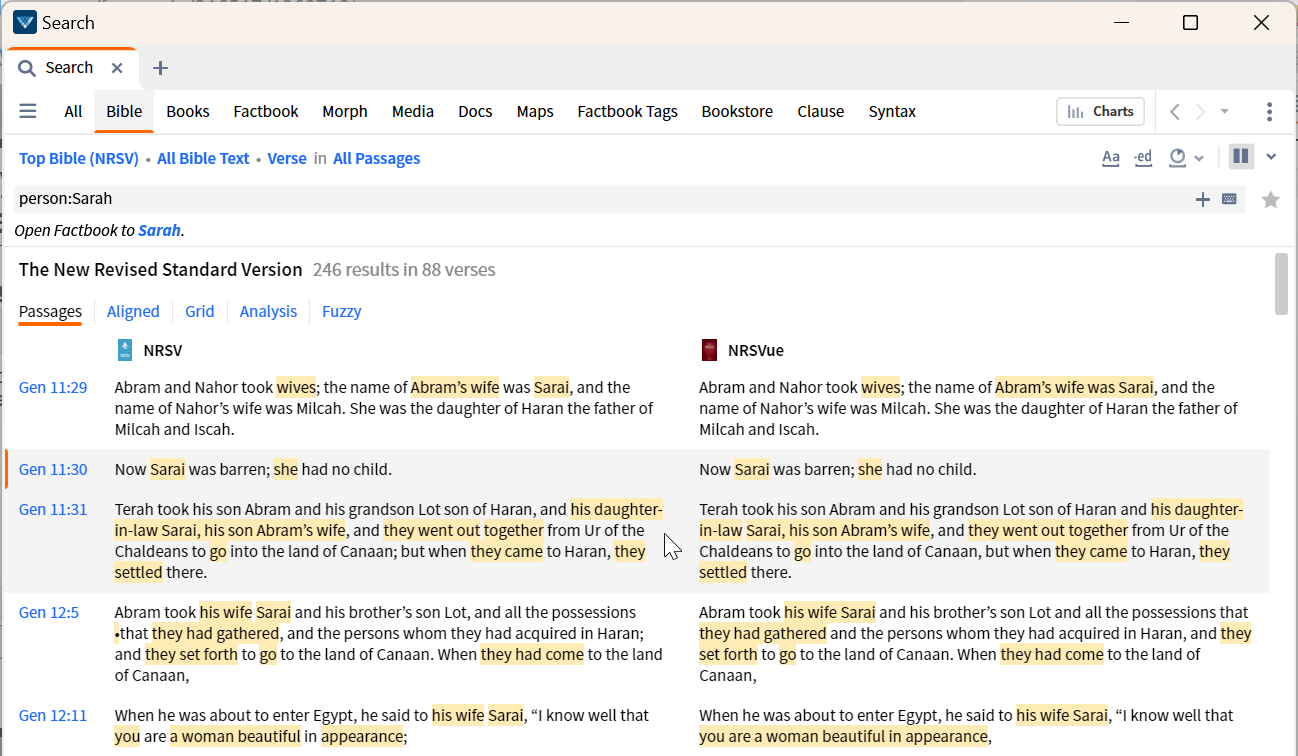Add a new tab with plus
The image size is (1298, 756).
tap(160, 68)
